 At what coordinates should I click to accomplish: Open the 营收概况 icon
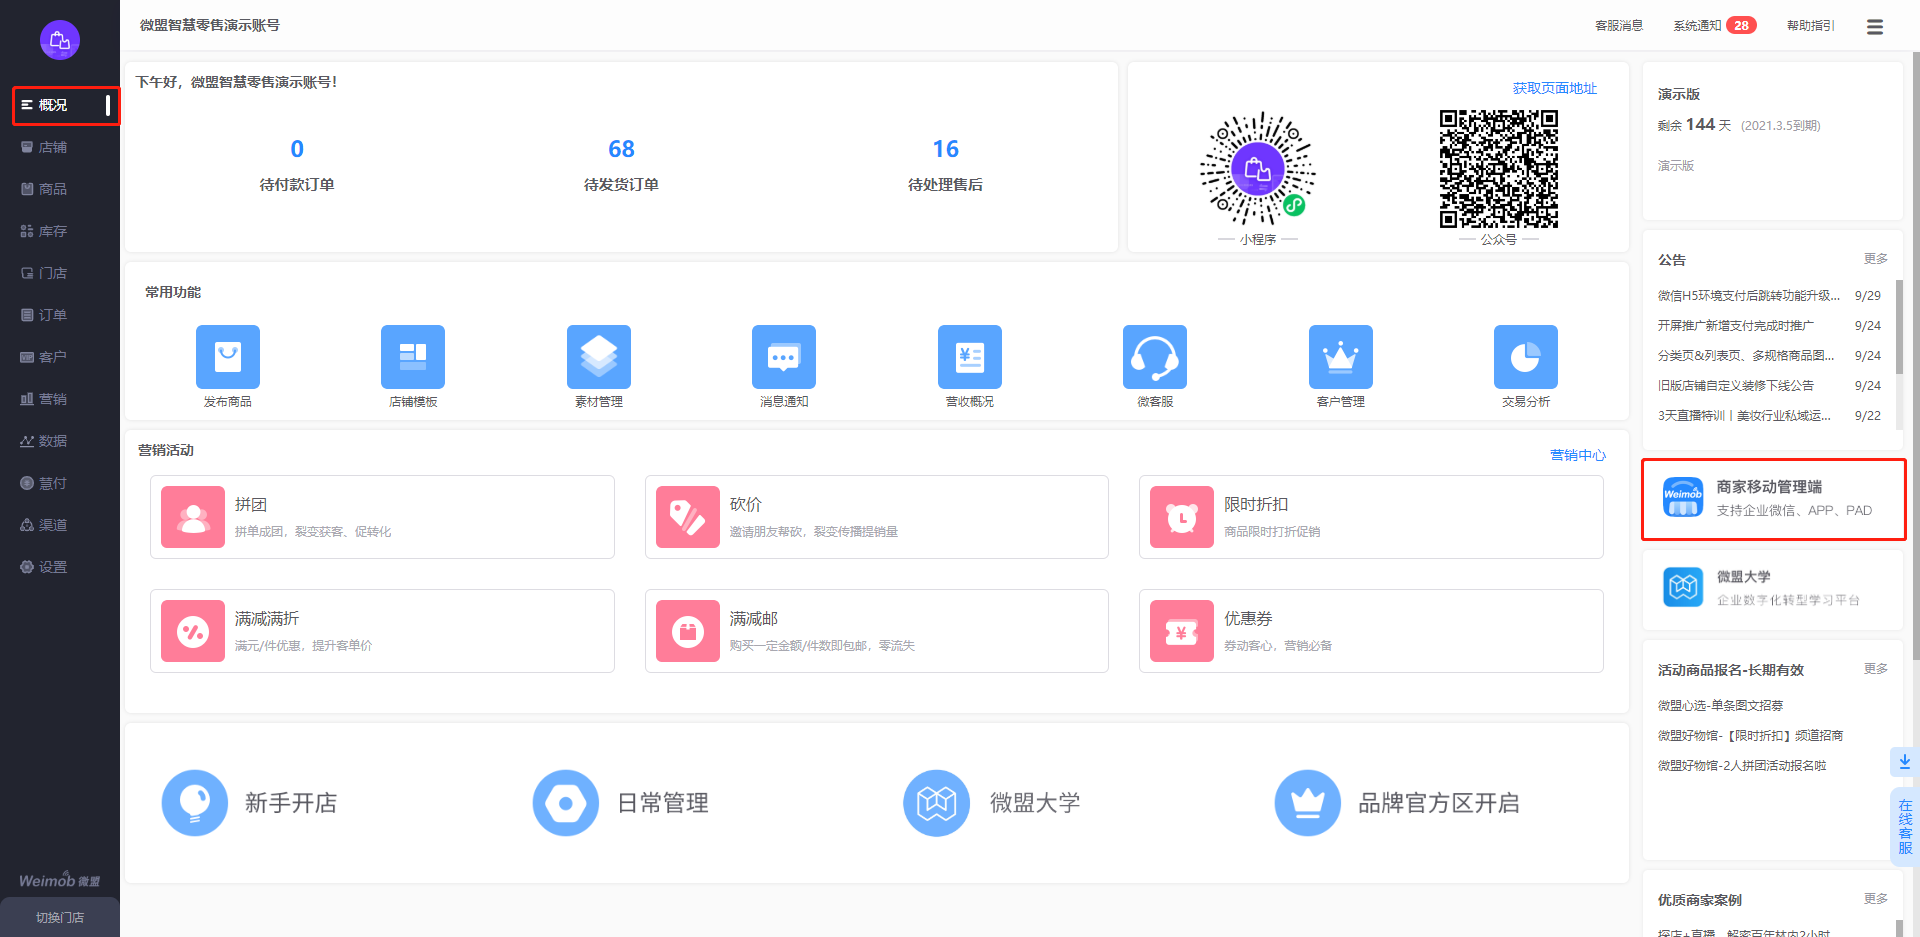pos(970,357)
